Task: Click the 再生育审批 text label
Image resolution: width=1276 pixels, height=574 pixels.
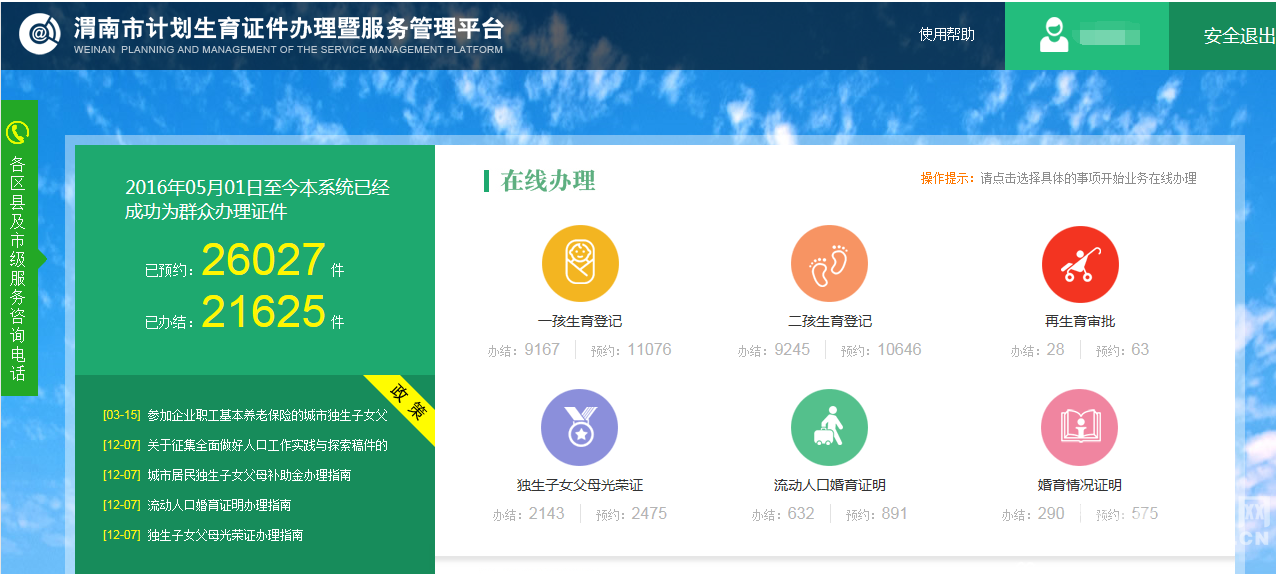Action: click(x=1080, y=321)
